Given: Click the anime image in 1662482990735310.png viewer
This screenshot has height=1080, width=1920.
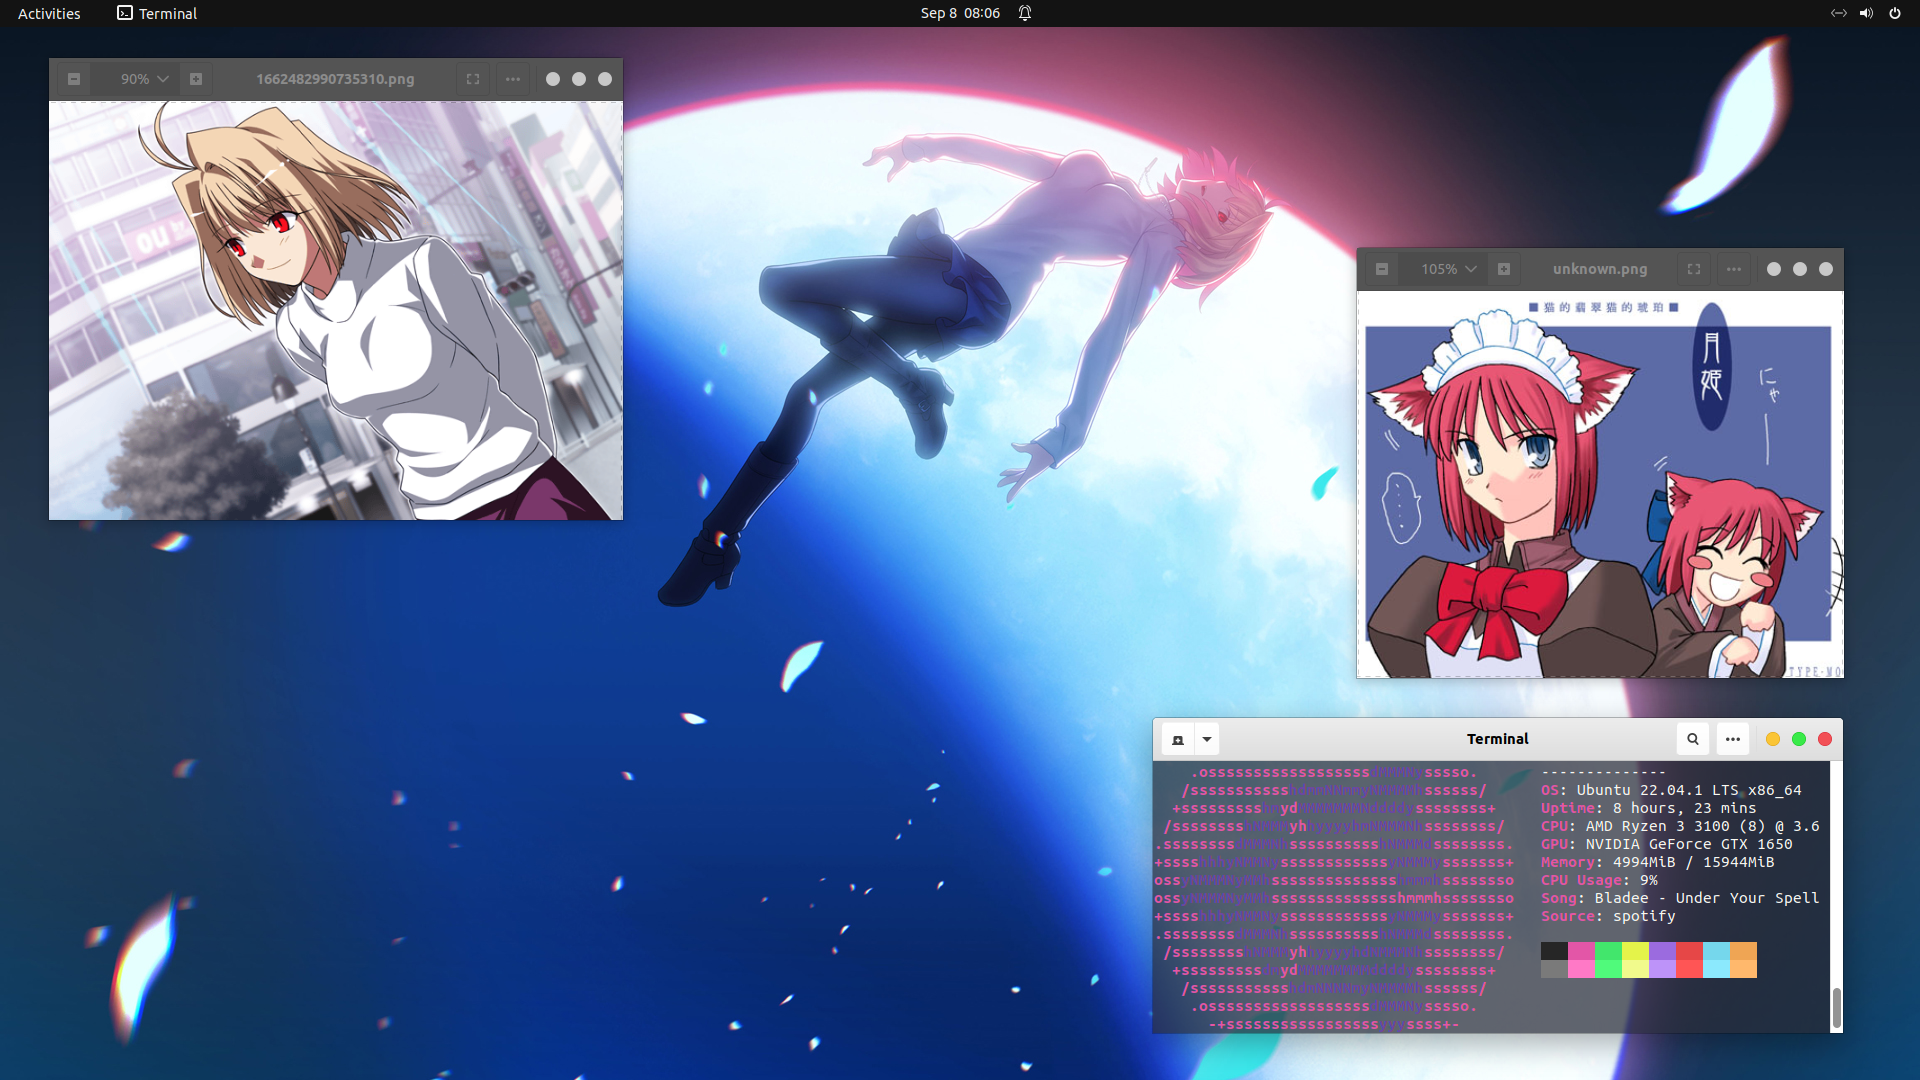Looking at the screenshot, I should pos(336,310).
